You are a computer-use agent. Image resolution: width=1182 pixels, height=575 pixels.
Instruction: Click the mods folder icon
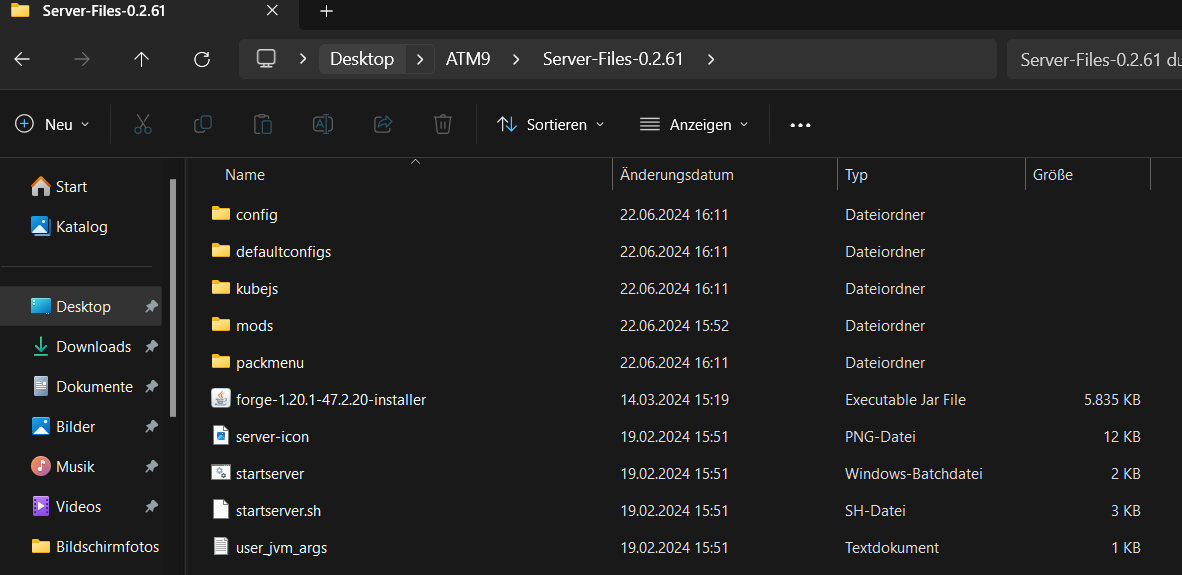pos(220,326)
